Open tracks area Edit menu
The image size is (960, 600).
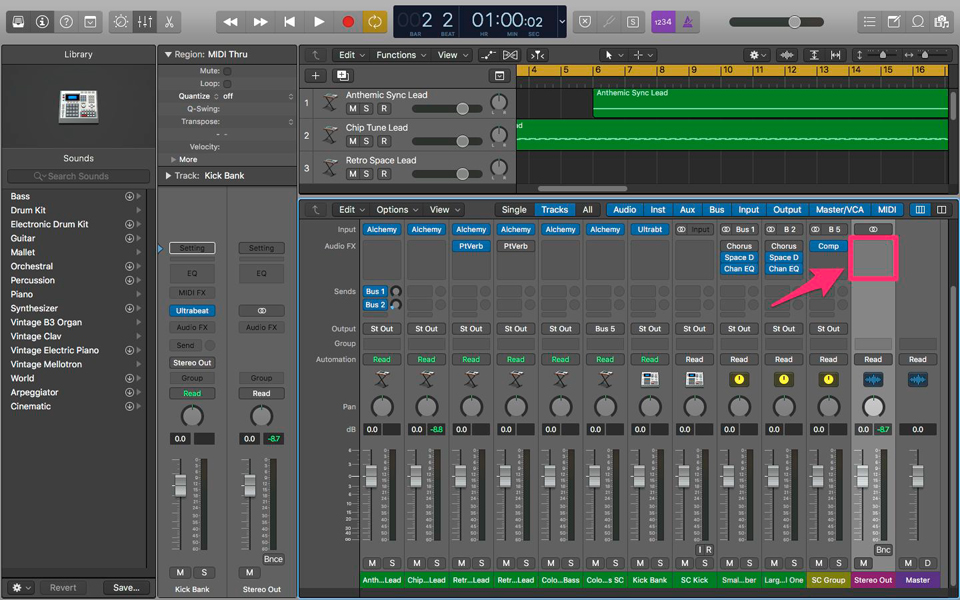pos(351,55)
